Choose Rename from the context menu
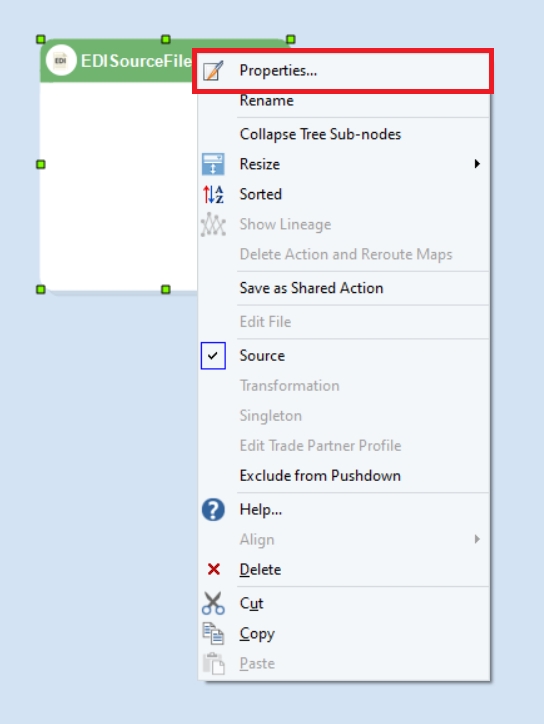This screenshot has height=724, width=544. coord(266,101)
